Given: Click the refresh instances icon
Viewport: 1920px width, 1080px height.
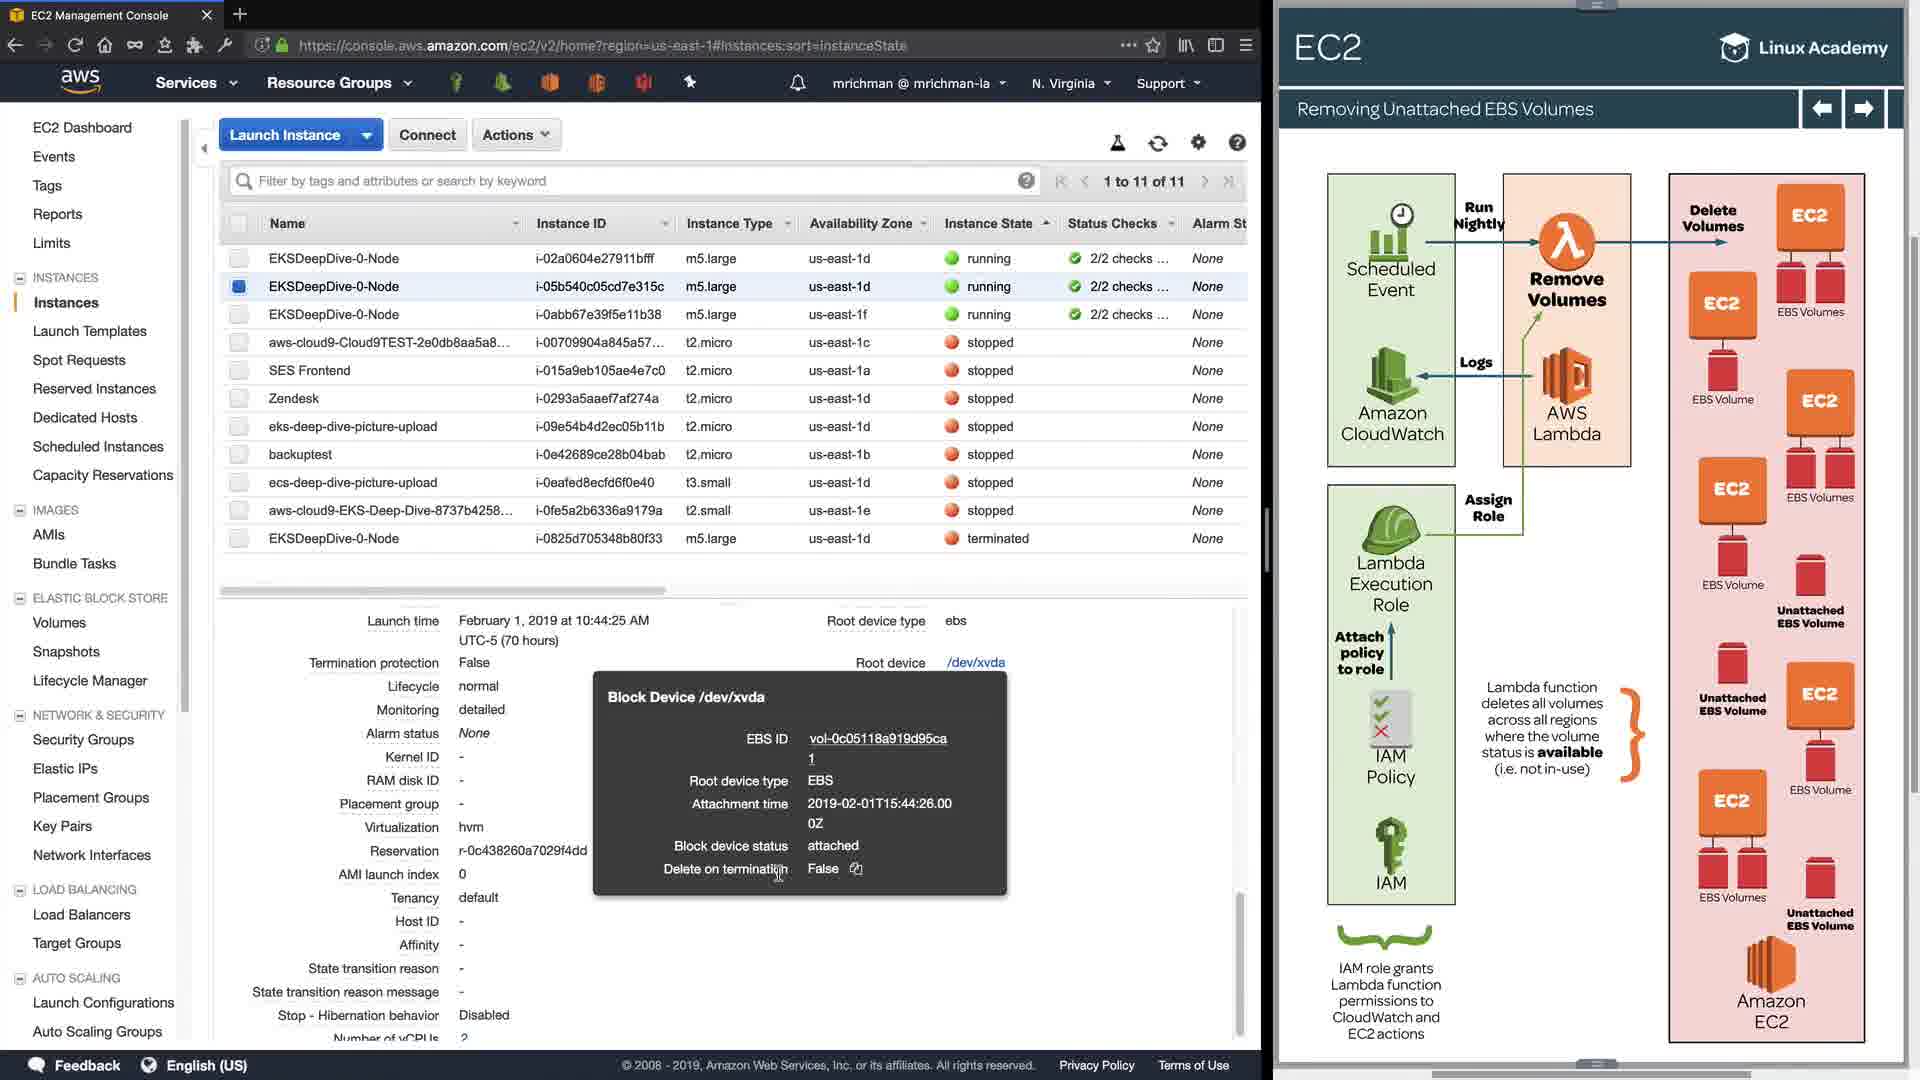Looking at the screenshot, I should click(x=1157, y=143).
